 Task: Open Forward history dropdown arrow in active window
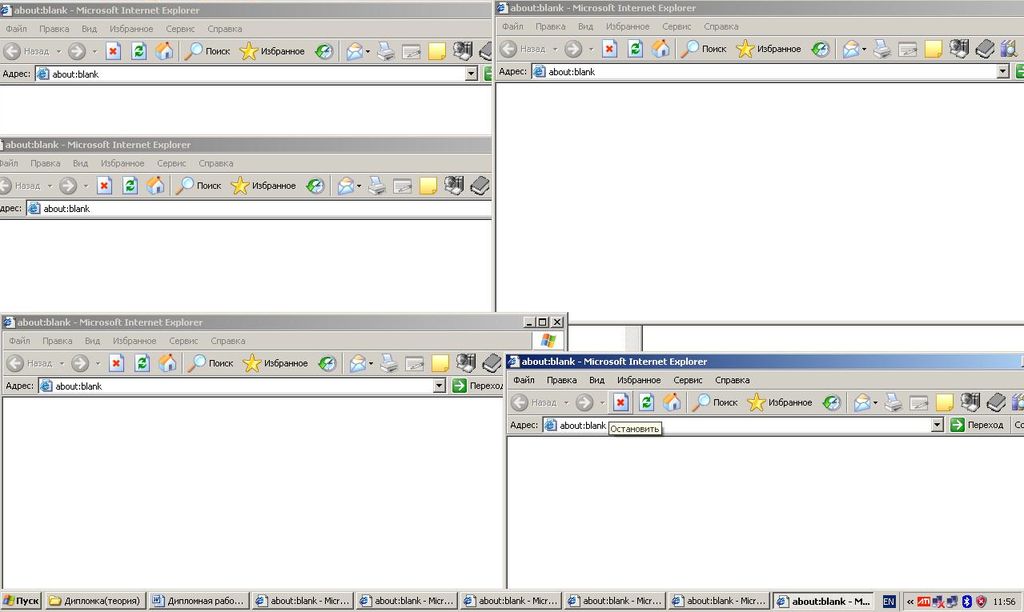(x=602, y=402)
